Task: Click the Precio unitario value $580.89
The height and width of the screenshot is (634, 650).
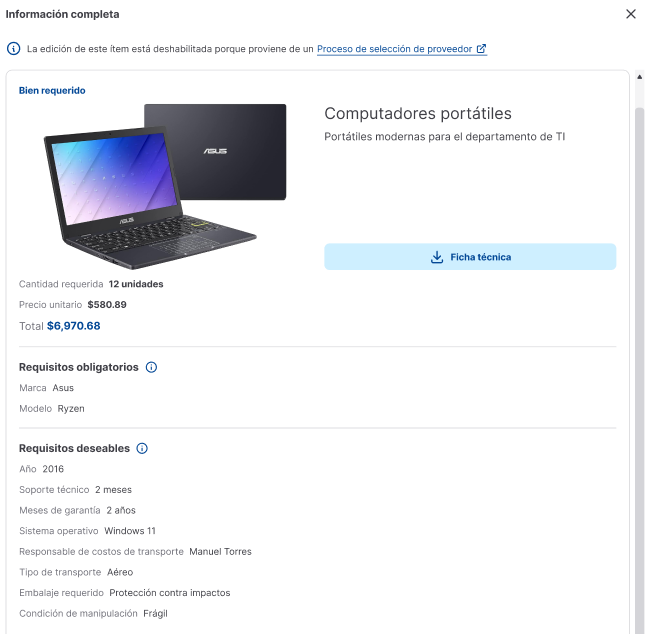Action: tap(107, 304)
